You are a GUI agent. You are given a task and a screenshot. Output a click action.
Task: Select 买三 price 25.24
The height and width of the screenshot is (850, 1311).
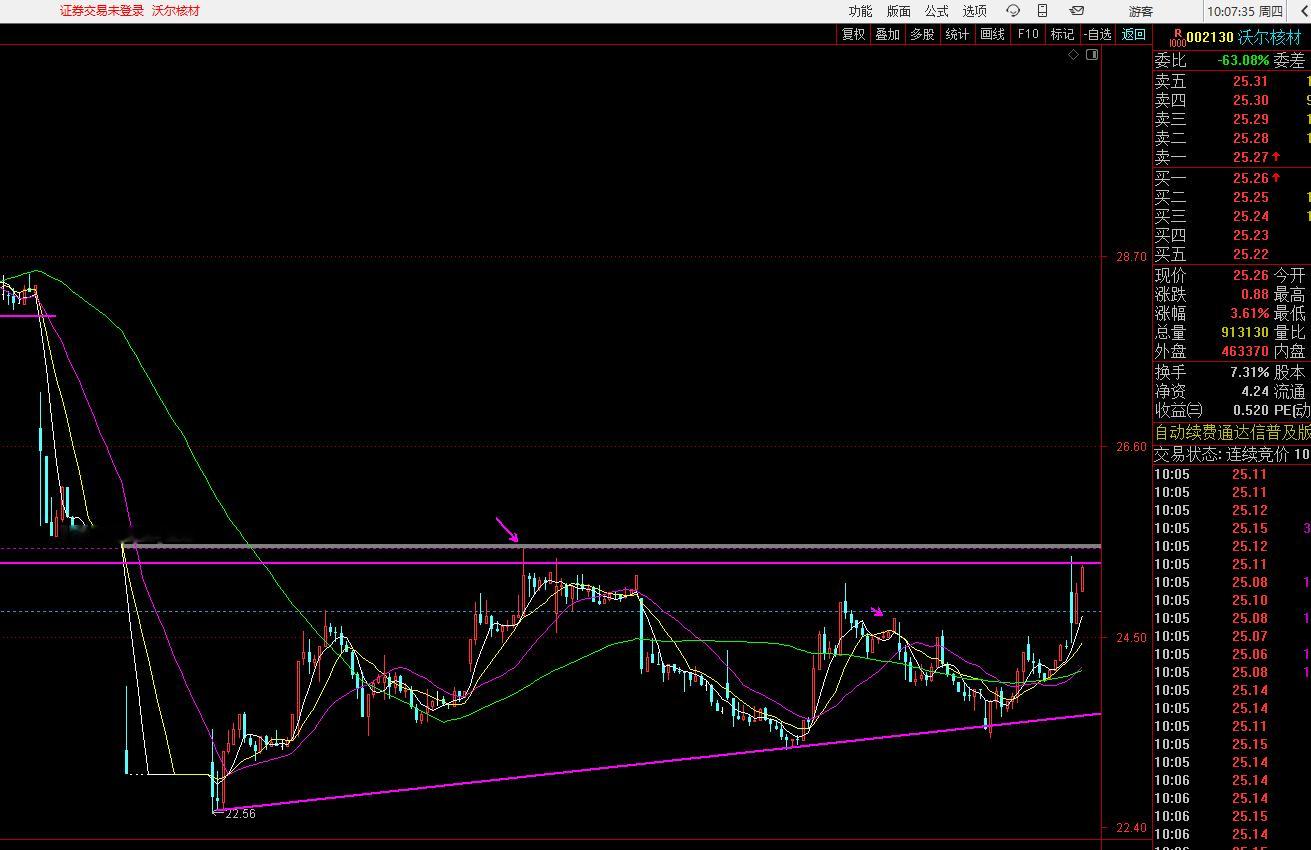[x=1250, y=216]
